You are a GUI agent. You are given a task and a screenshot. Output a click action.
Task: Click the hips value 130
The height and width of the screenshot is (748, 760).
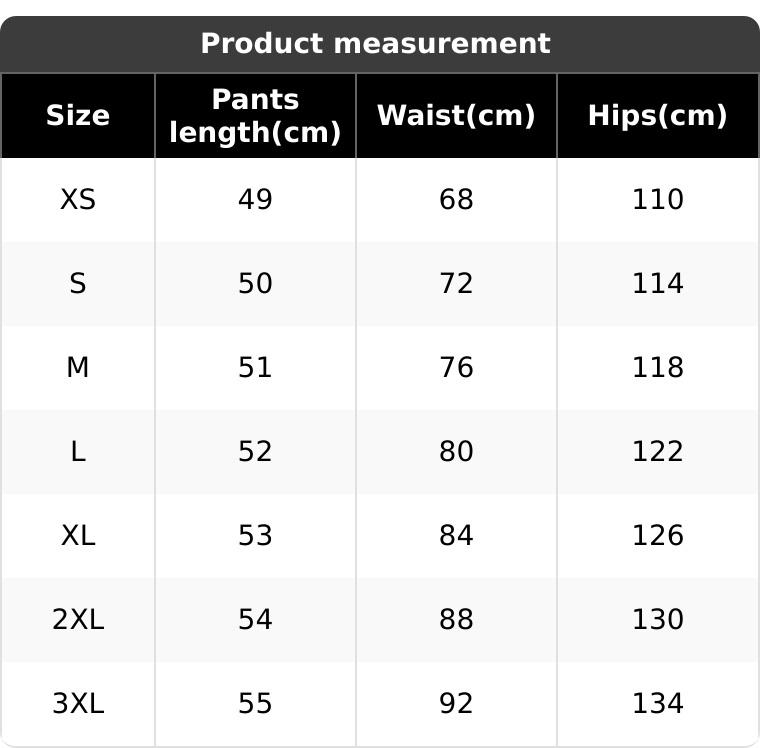pyautogui.click(x=657, y=620)
